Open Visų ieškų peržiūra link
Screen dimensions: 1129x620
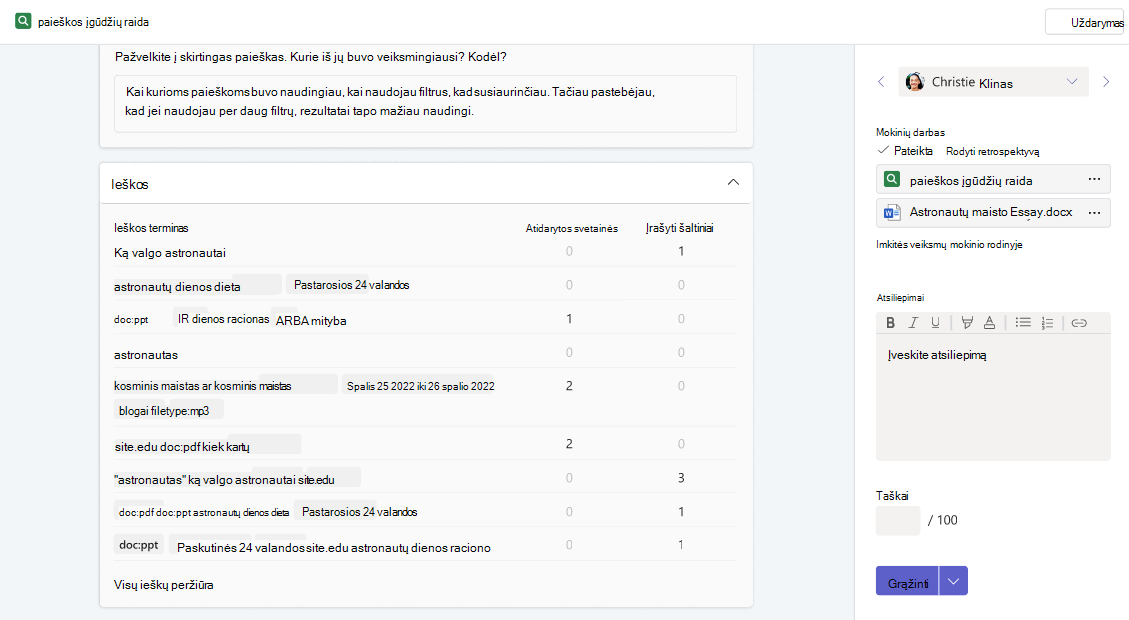pos(163,585)
